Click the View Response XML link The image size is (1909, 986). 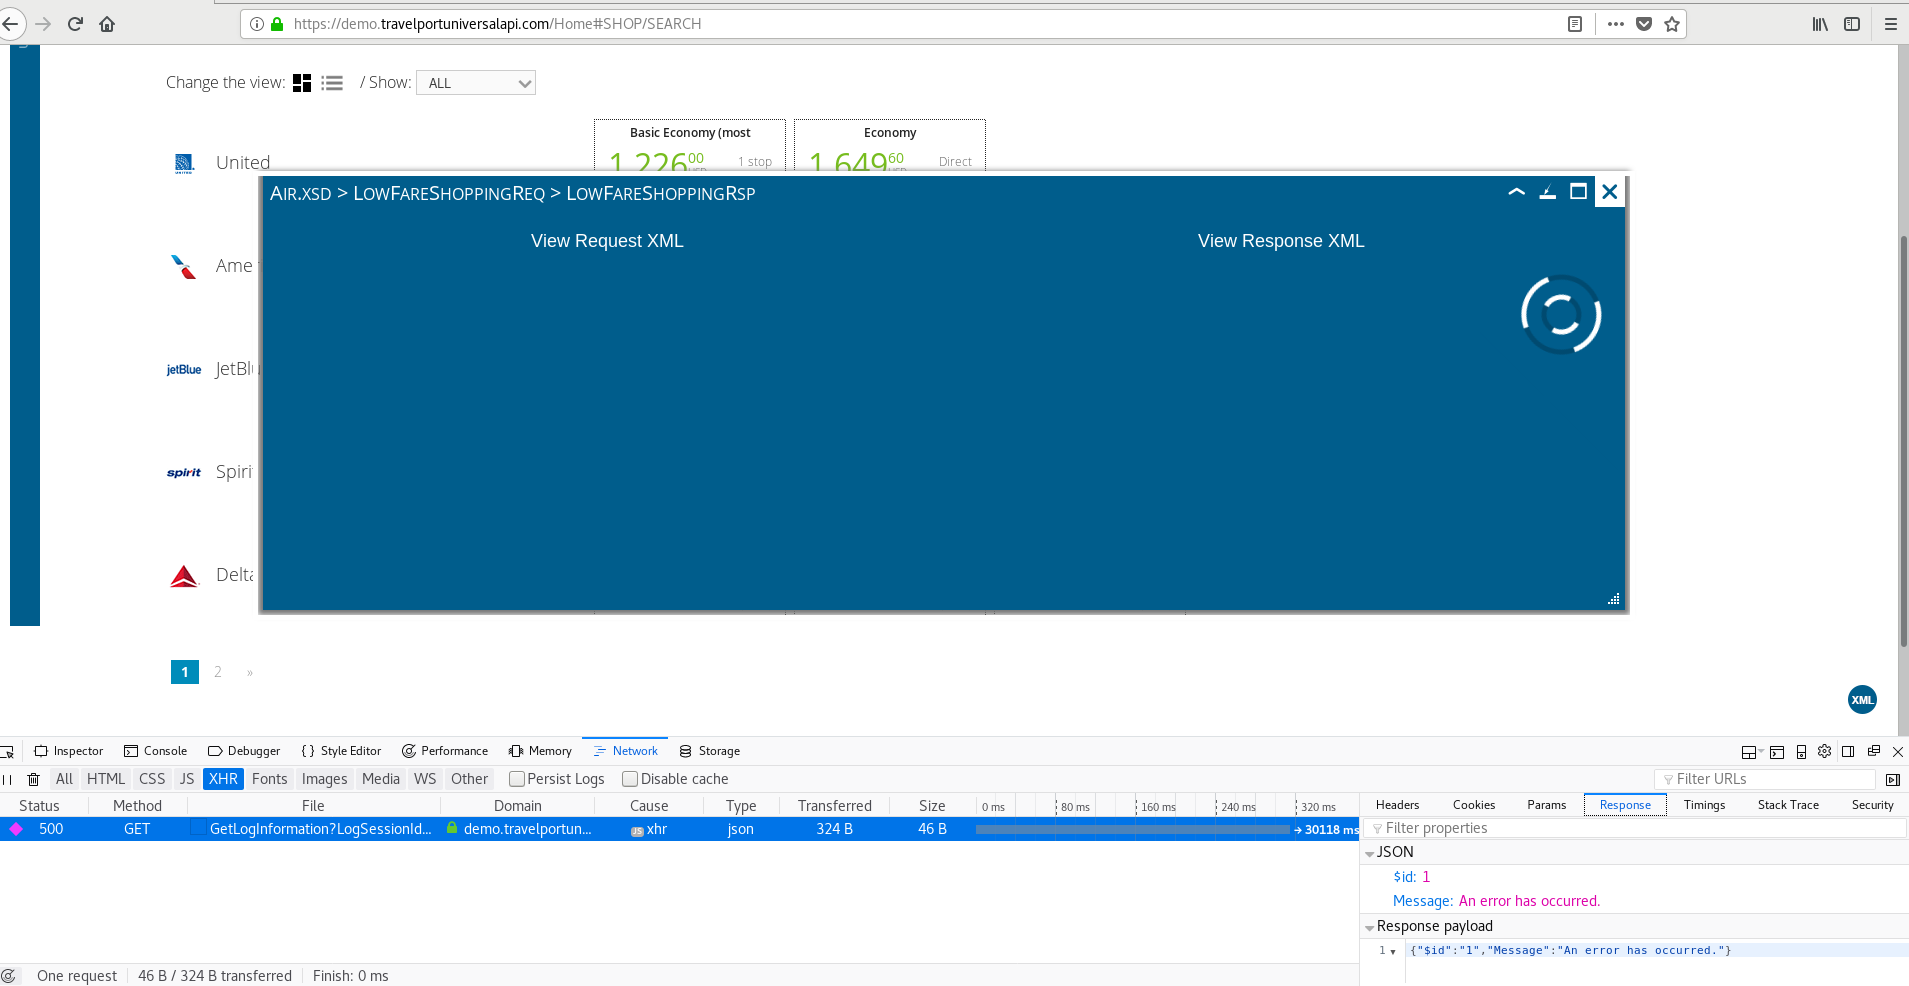[x=1280, y=240]
